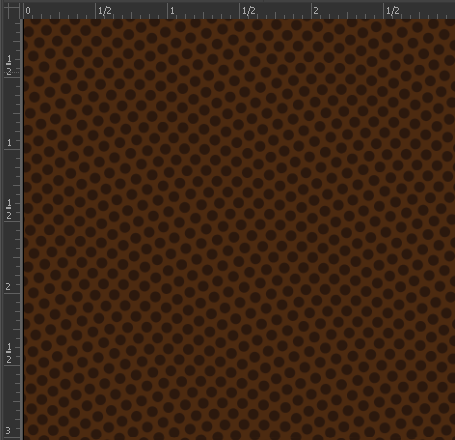
Task: Click horizontal ruler tick midway between 1 and 1 1/2
Action: coord(204,15)
